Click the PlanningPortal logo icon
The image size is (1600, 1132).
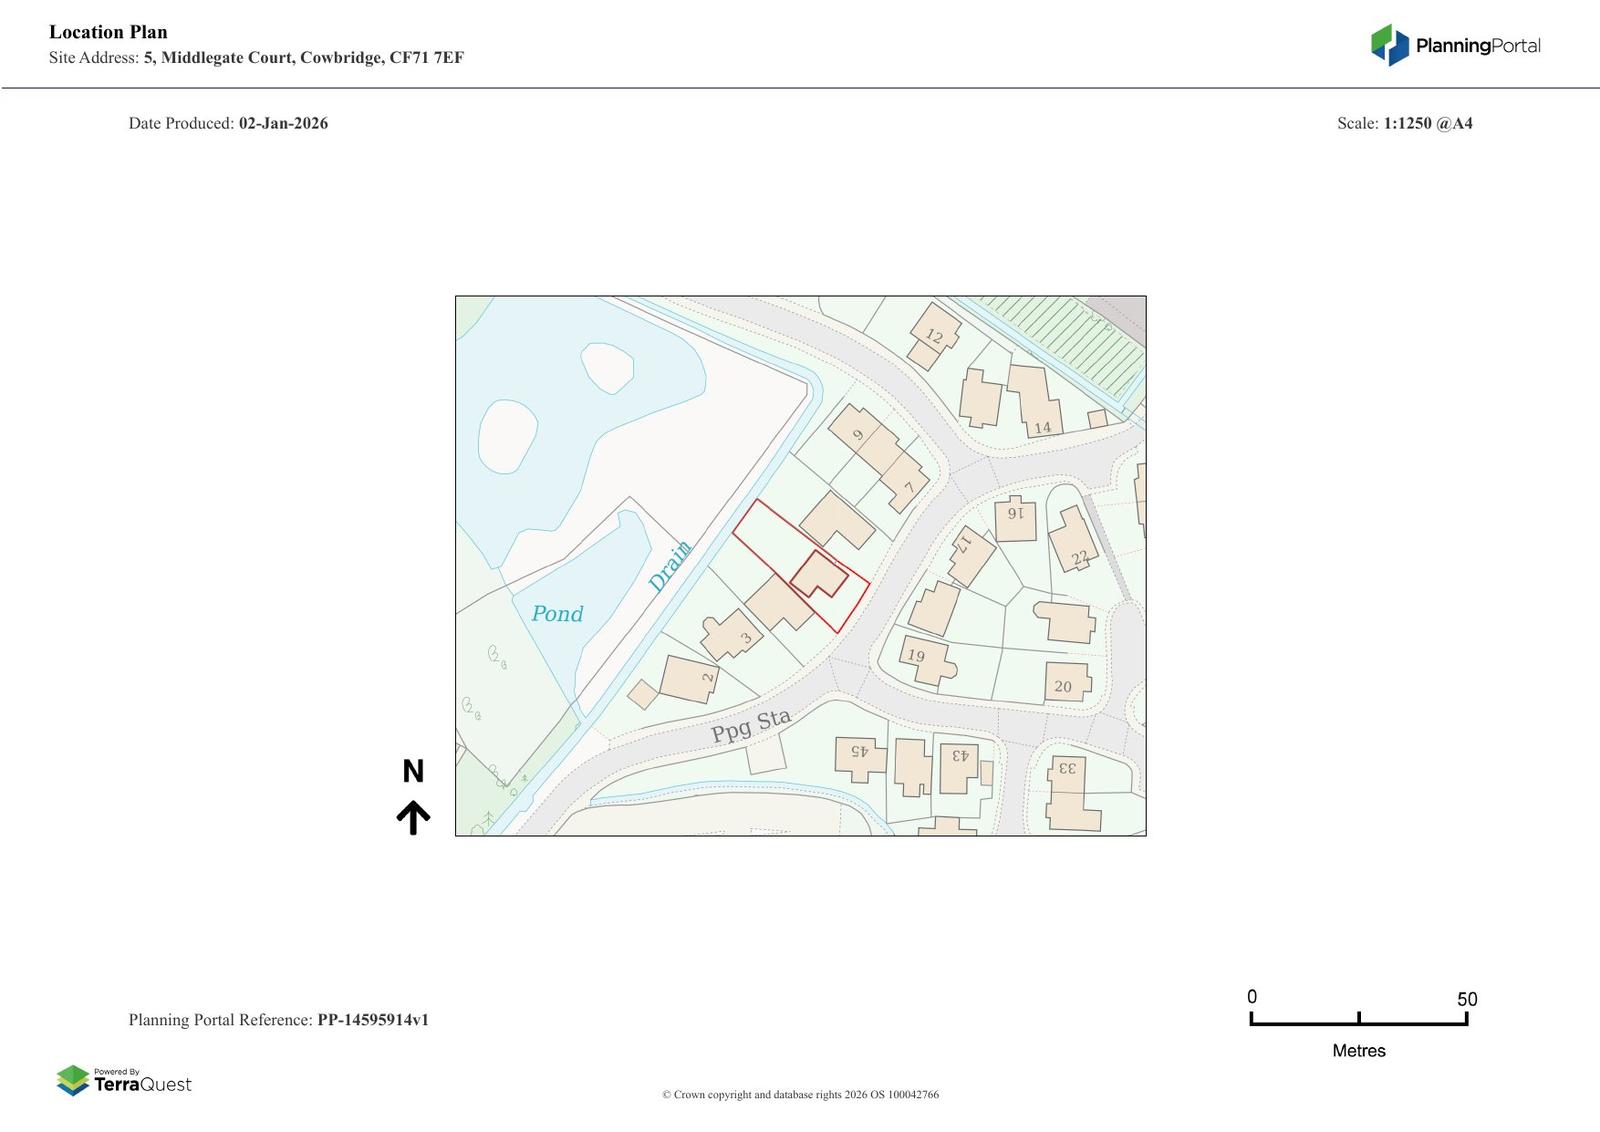coord(1389,45)
